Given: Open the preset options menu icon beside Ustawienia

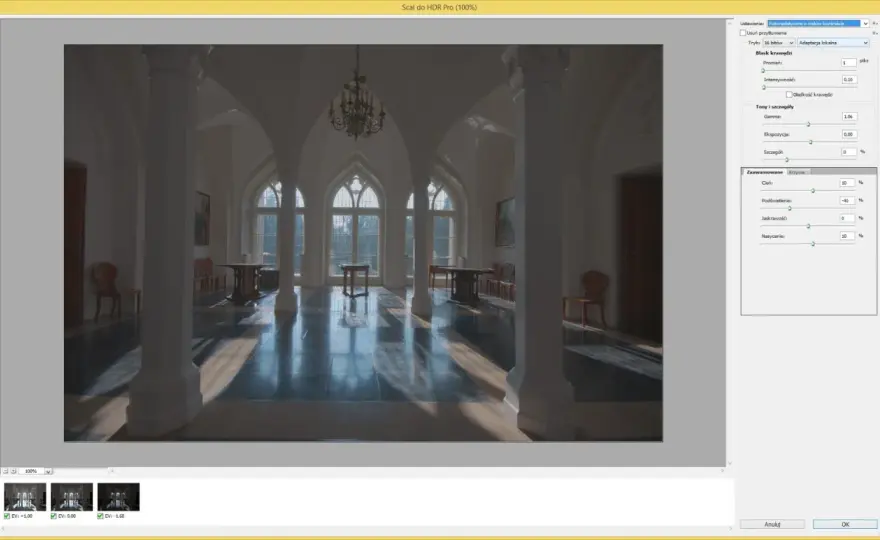Looking at the screenshot, I should [874, 23].
